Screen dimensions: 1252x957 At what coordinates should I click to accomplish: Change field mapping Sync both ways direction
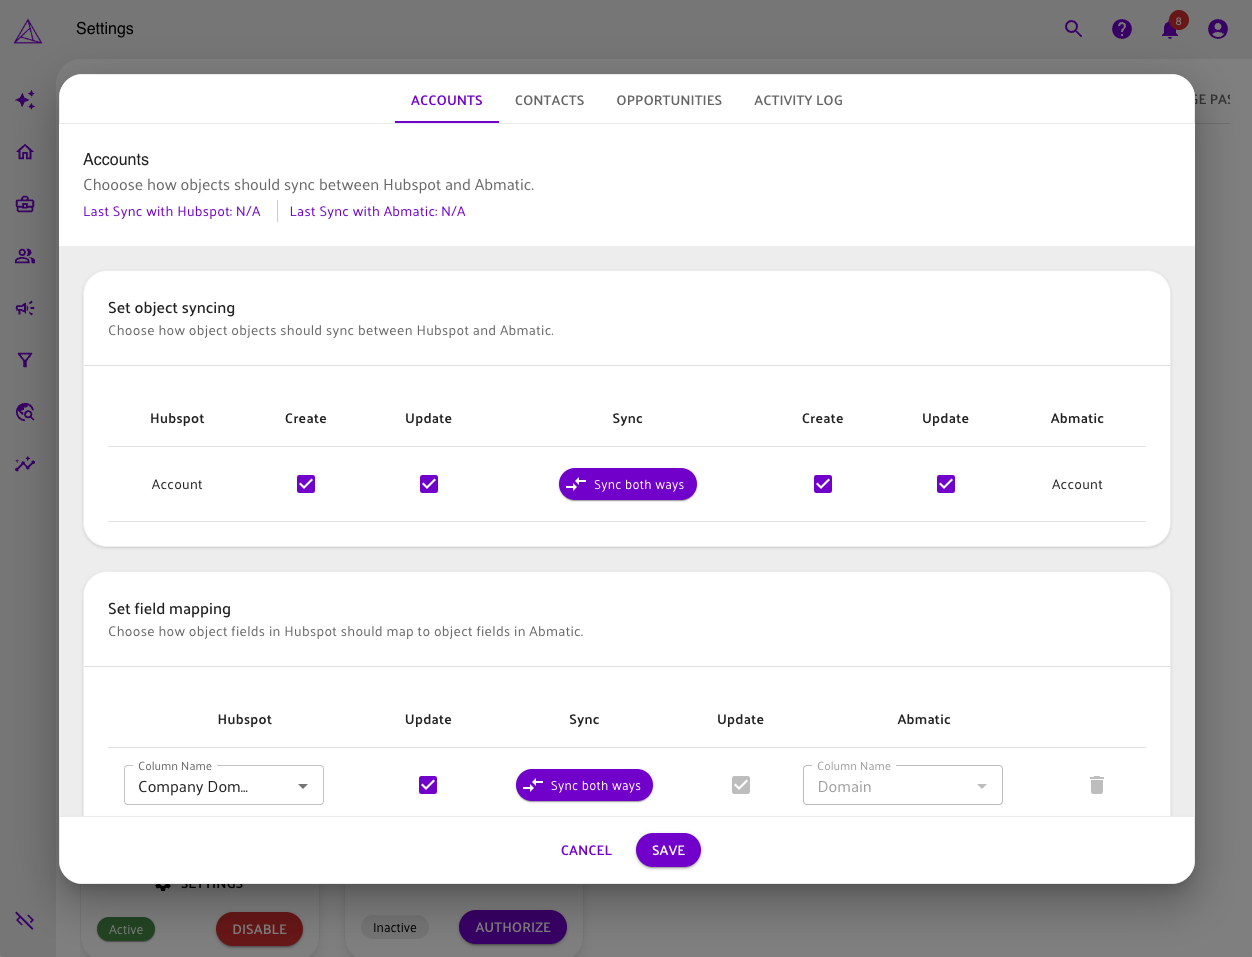pos(584,785)
